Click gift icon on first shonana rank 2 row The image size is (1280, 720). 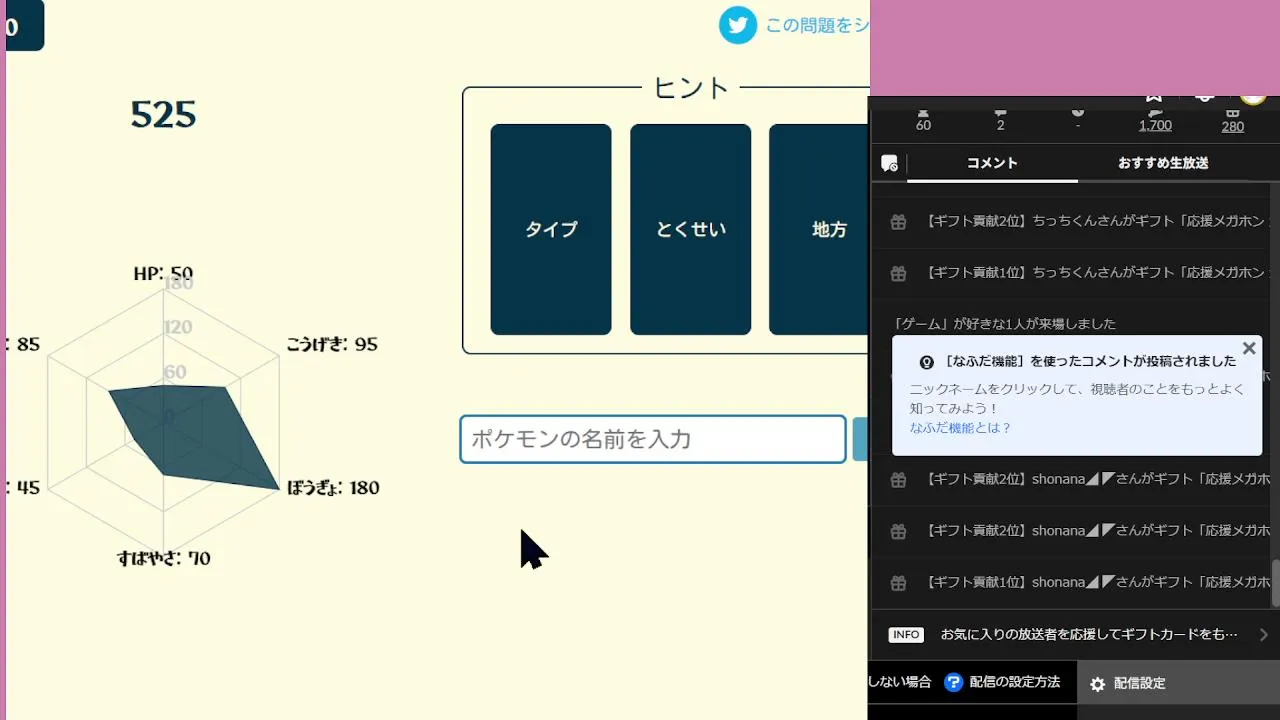[898, 479]
